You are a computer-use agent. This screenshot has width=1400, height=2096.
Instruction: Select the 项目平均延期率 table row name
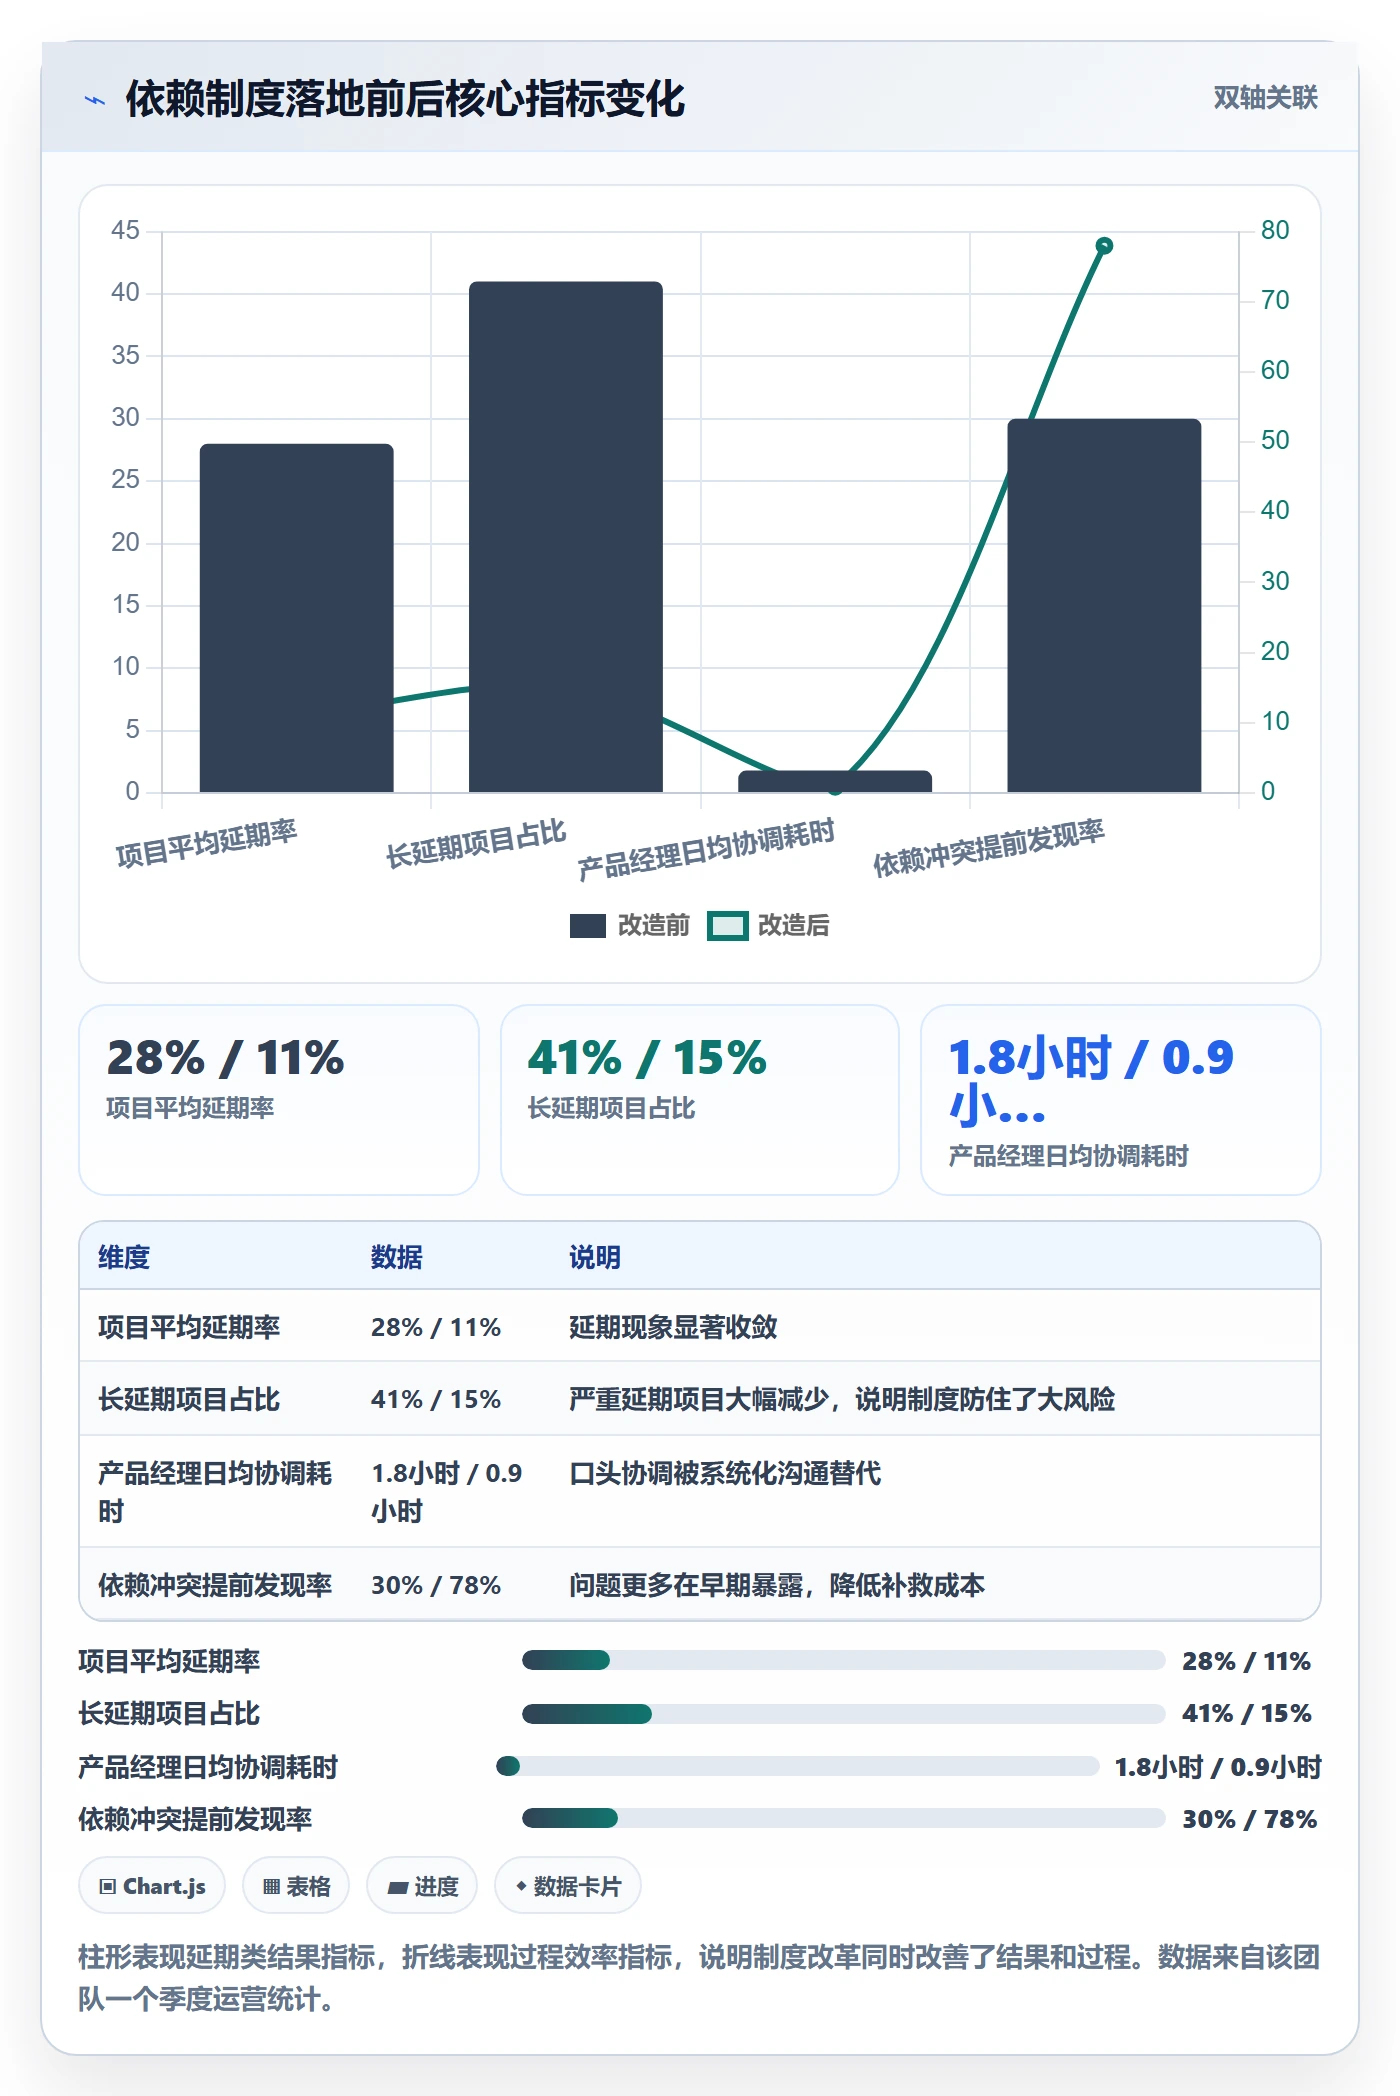point(189,1327)
